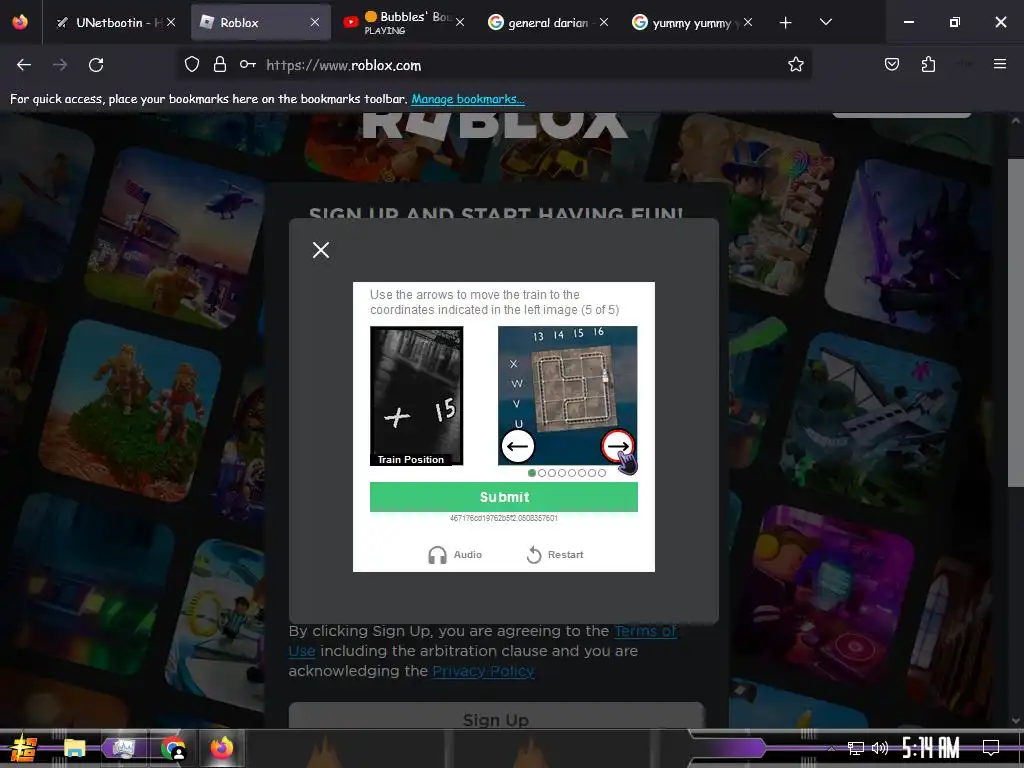Close the Bubbles' YouTube tab

[460, 22]
